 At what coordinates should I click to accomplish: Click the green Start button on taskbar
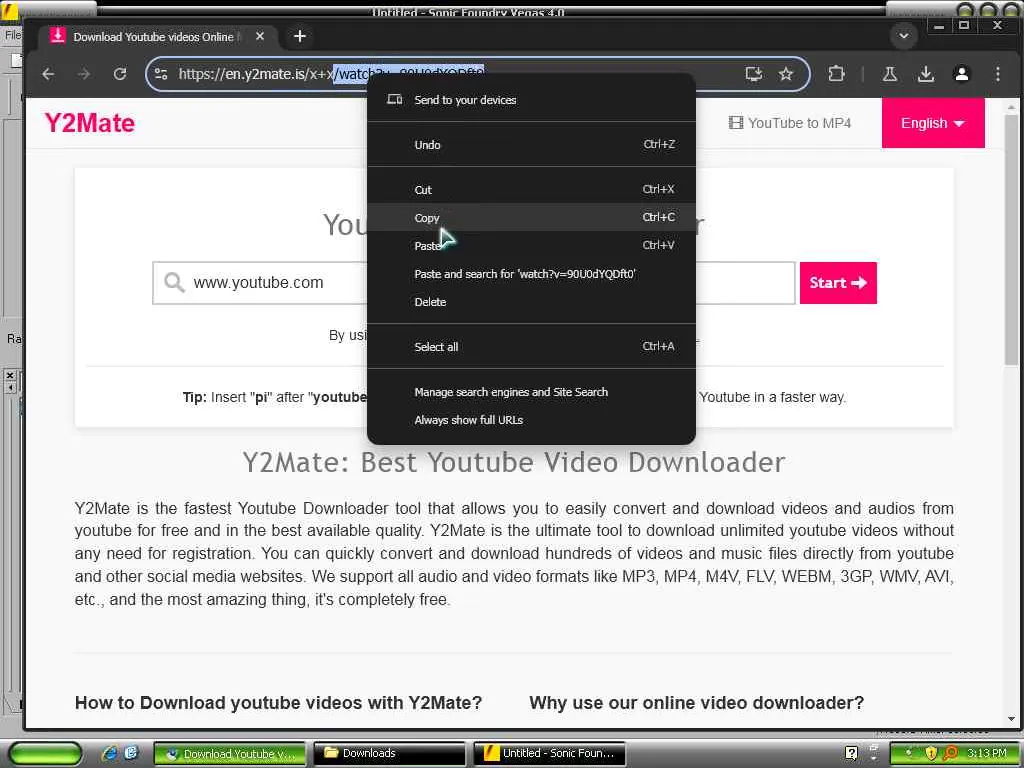pos(45,753)
